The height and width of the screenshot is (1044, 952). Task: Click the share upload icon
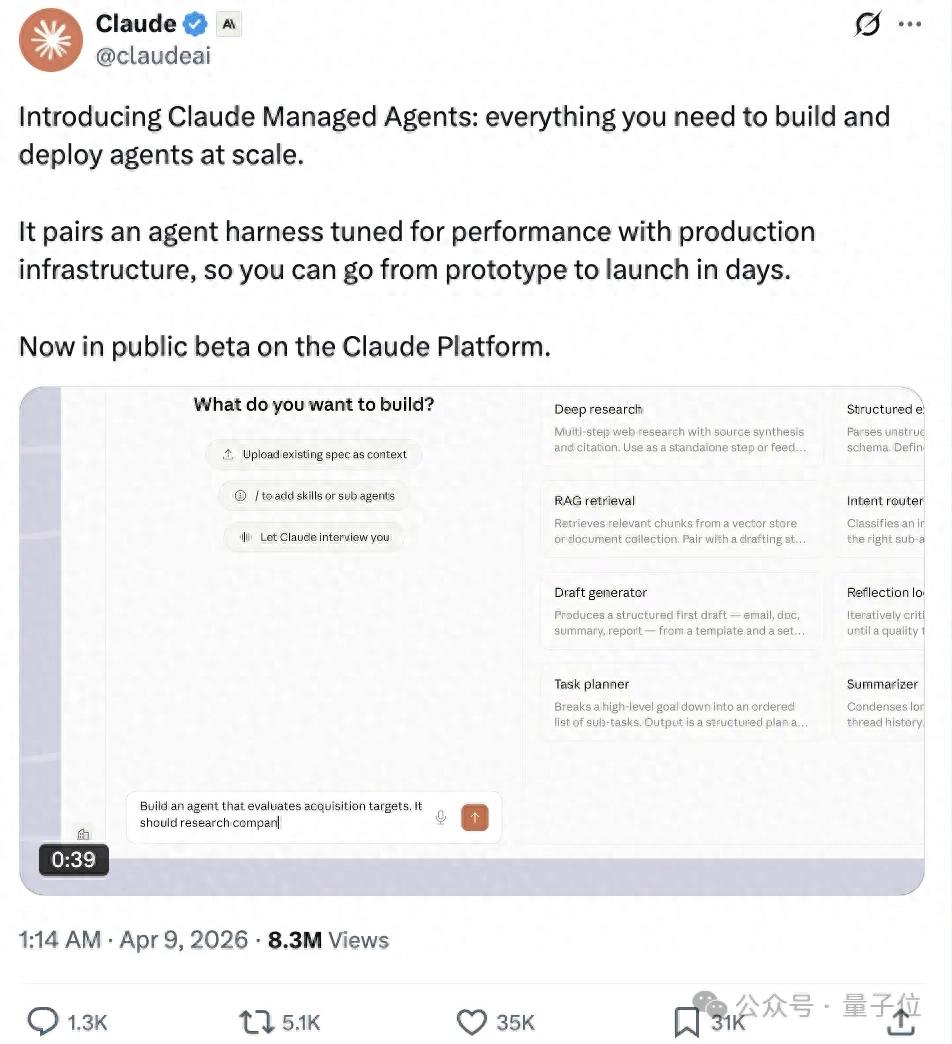pyautogui.click(x=901, y=1021)
